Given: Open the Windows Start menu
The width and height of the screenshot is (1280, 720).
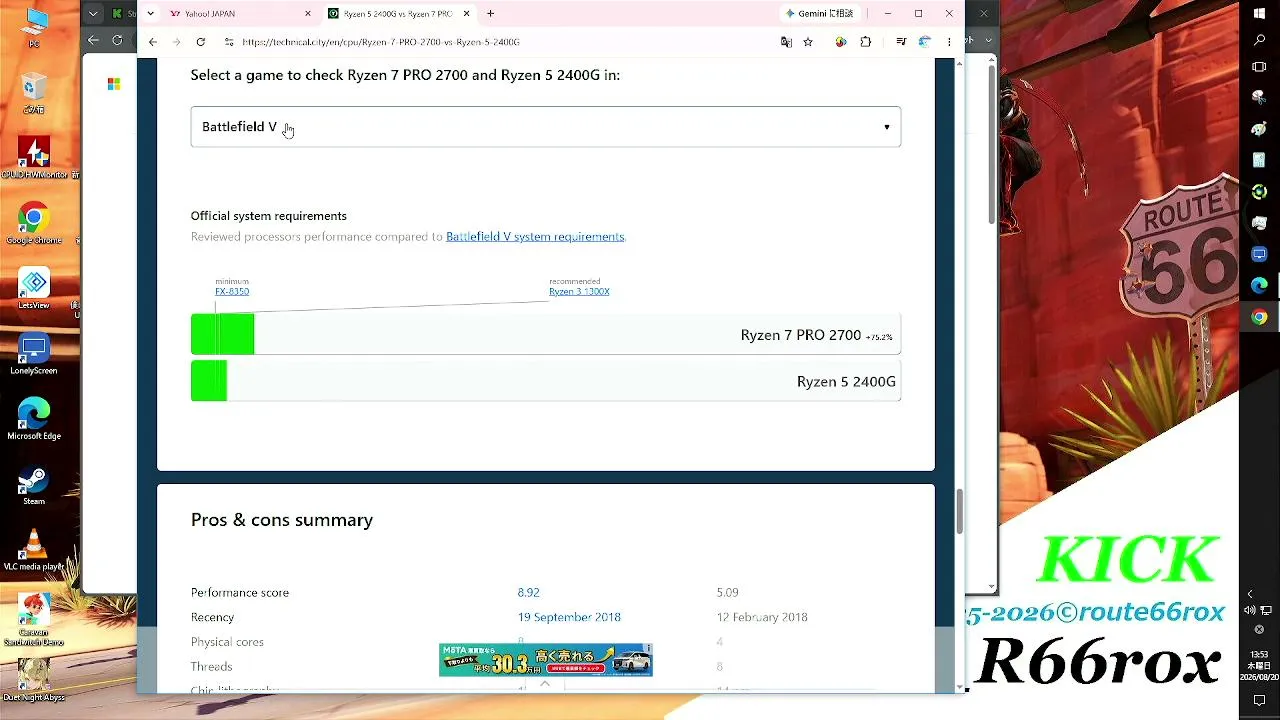Looking at the screenshot, I should [x=1259, y=14].
